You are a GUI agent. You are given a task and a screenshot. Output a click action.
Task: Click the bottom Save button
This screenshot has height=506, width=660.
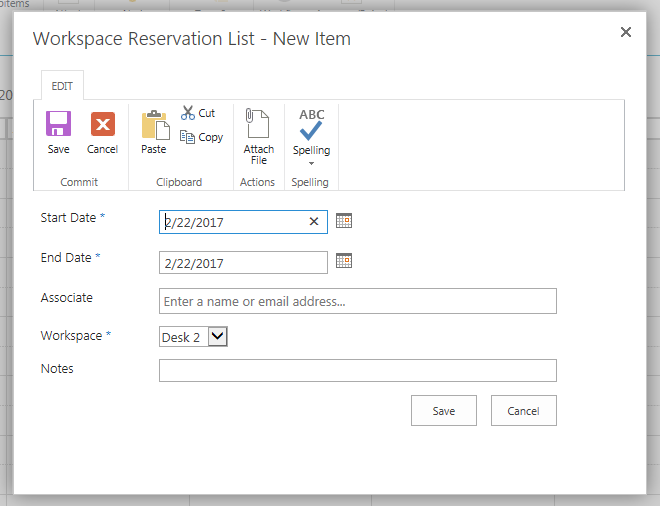point(444,410)
